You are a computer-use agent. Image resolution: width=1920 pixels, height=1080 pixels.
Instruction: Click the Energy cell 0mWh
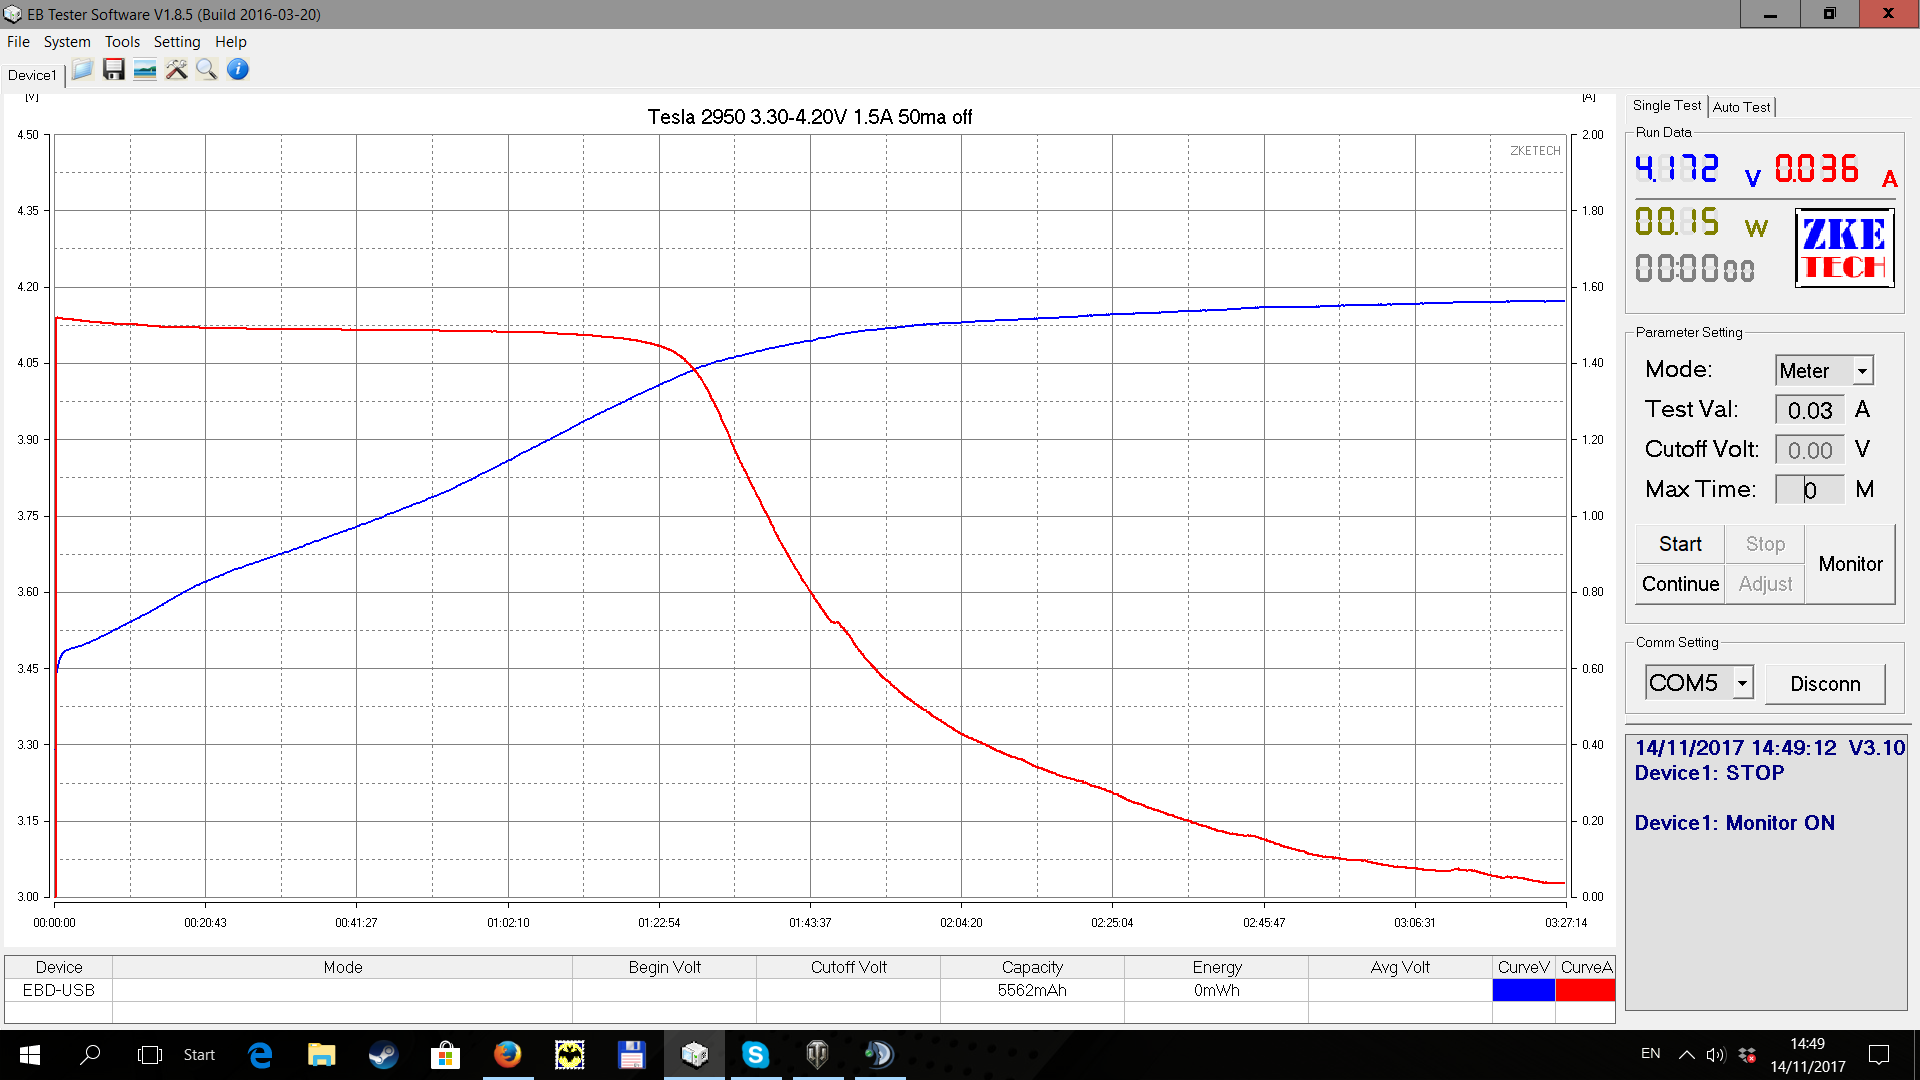1216,990
